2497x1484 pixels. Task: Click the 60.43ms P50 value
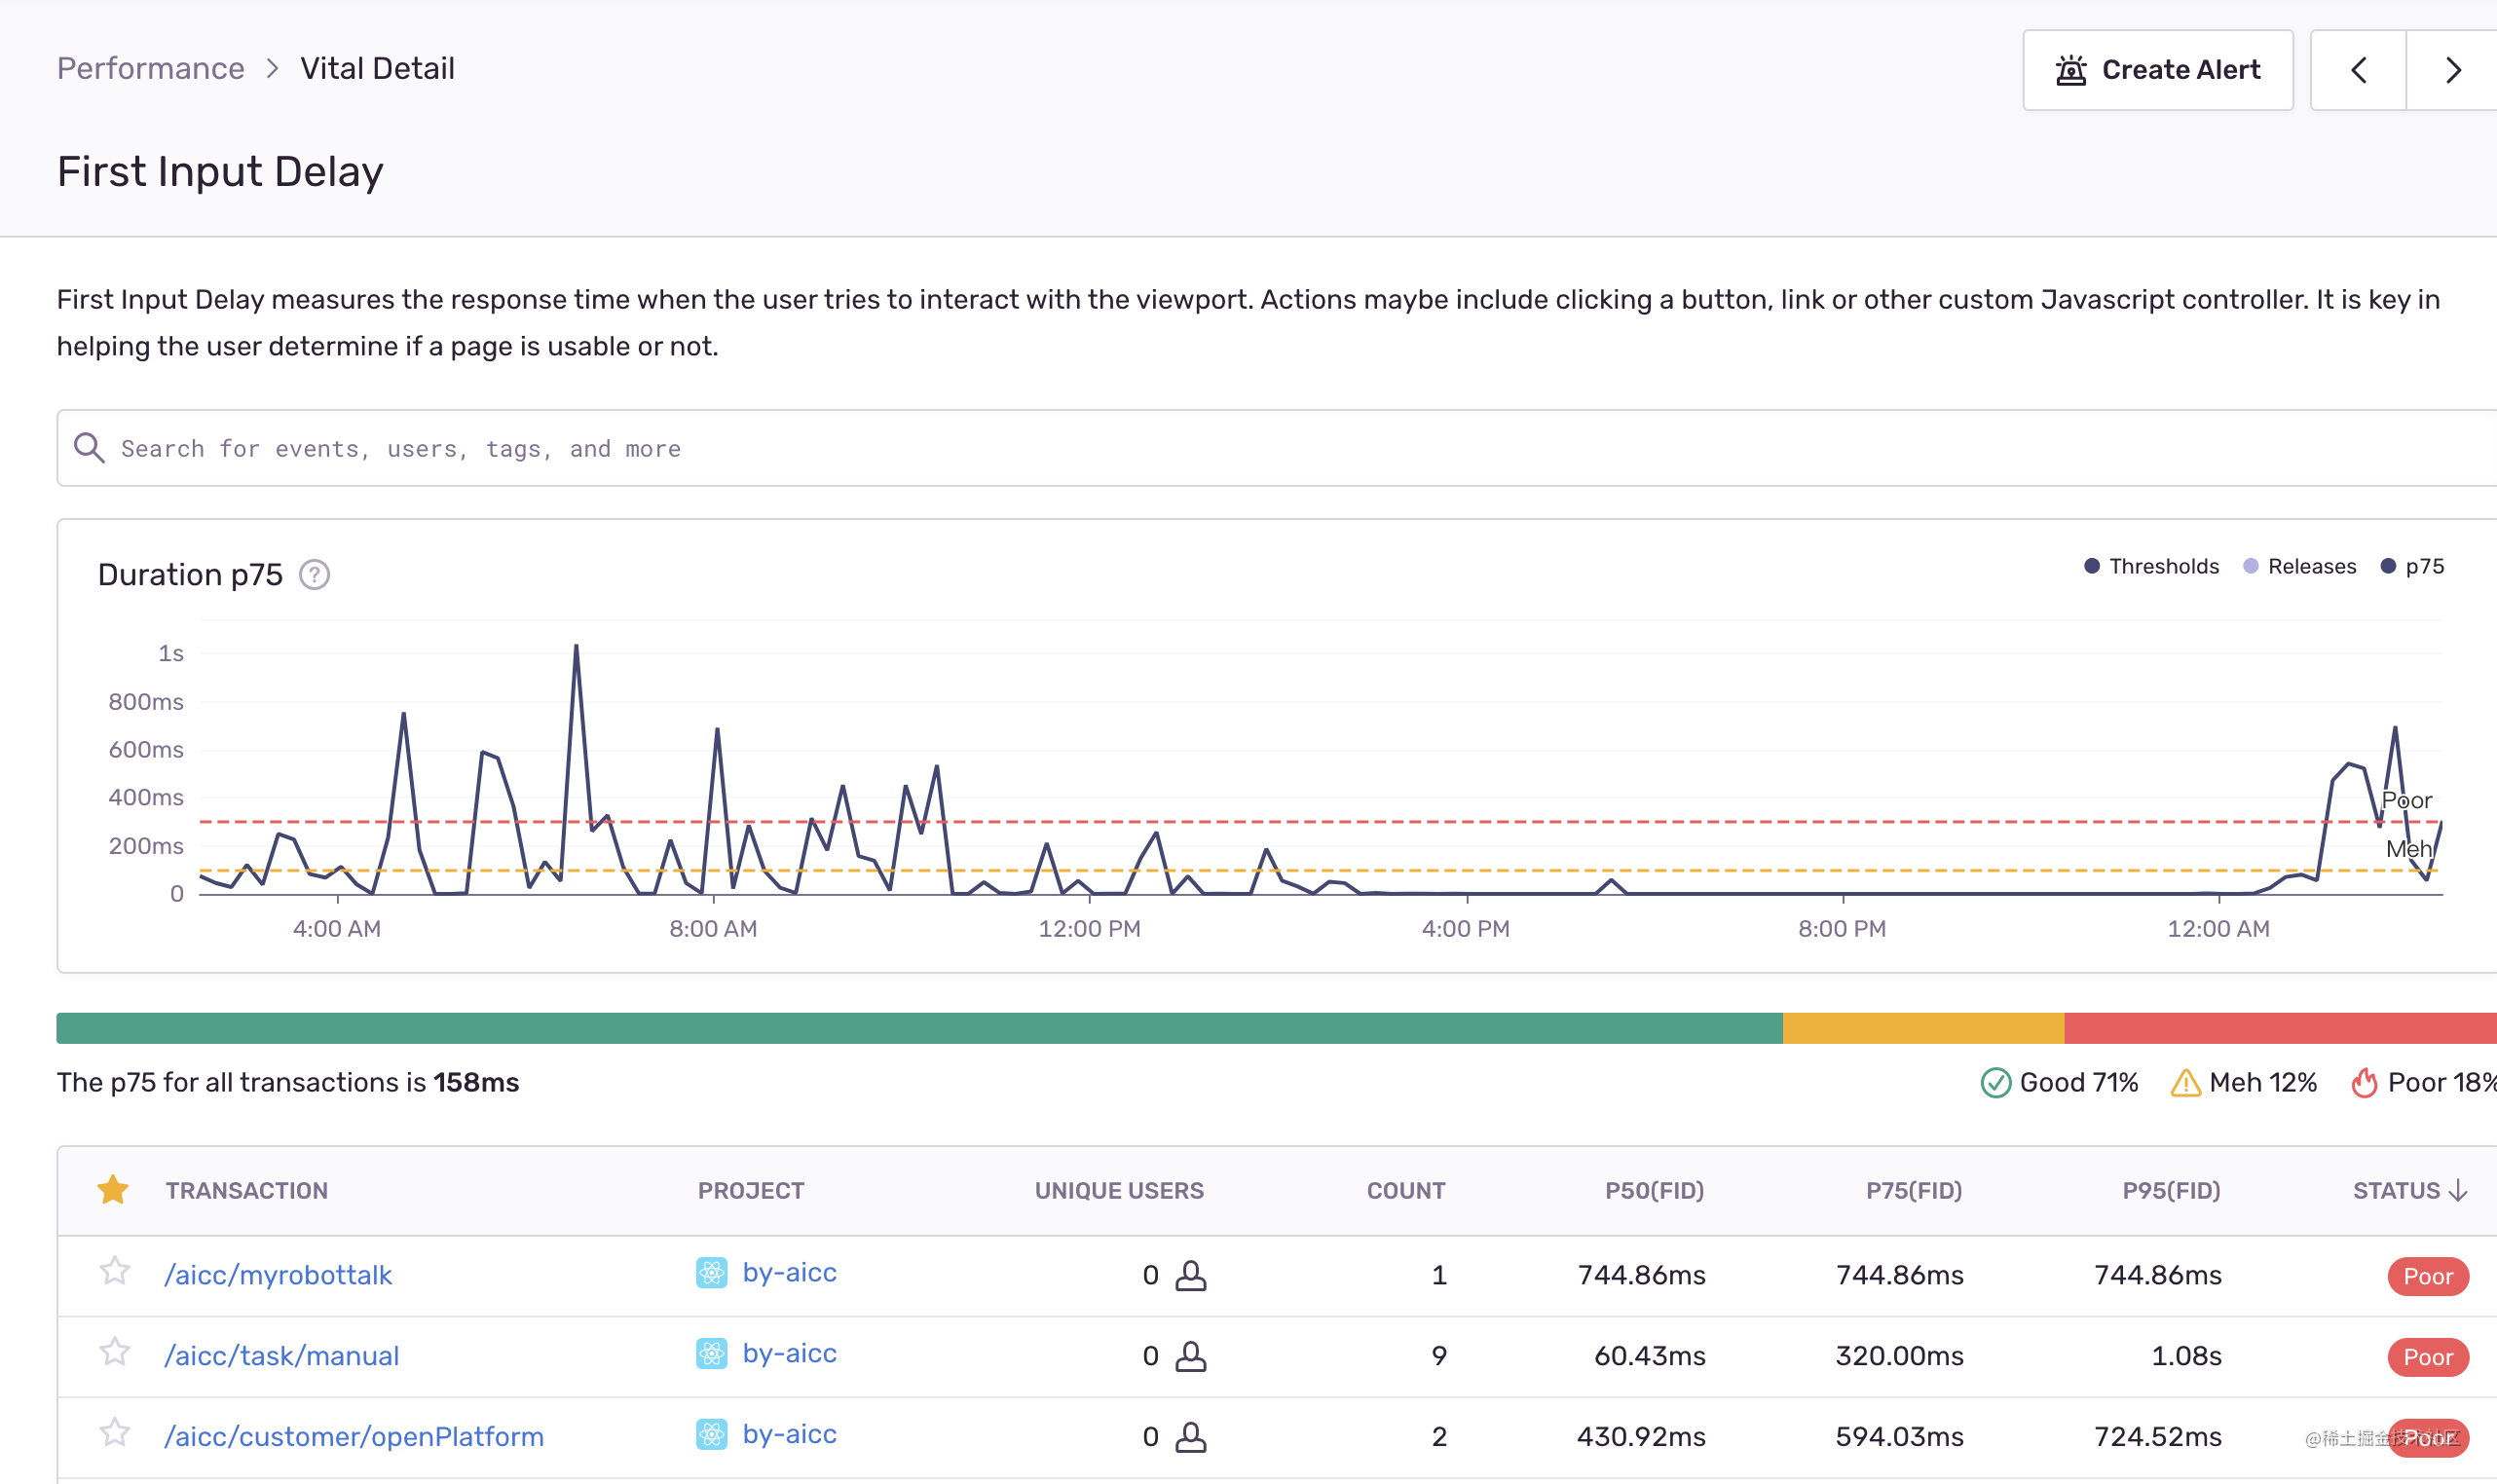tap(1650, 1356)
